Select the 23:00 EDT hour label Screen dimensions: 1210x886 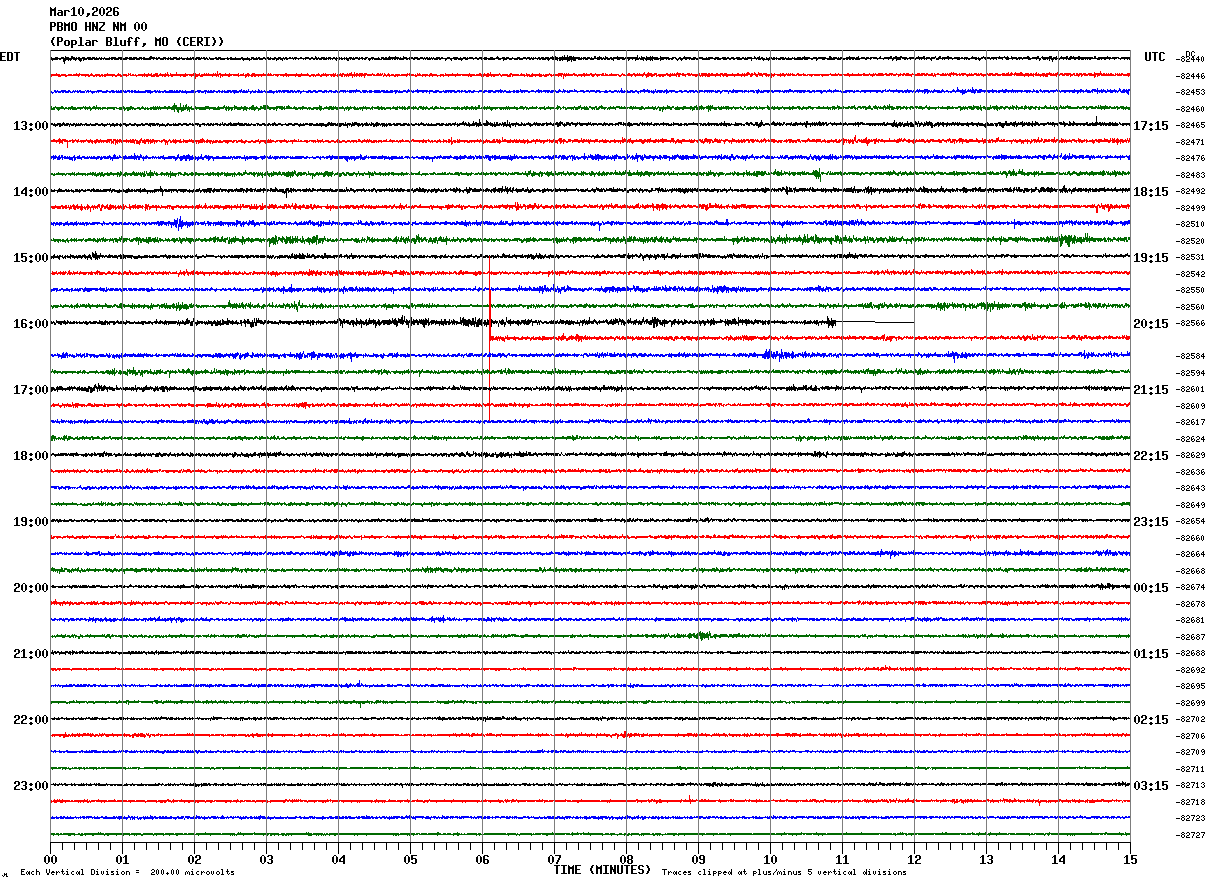(31, 786)
